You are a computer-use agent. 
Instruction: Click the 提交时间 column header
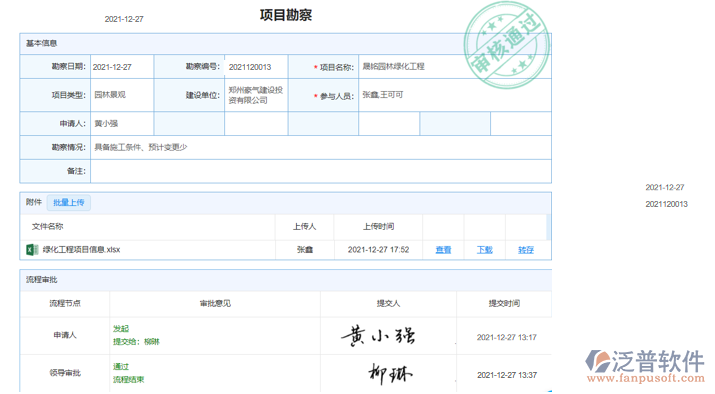[x=504, y=304]
